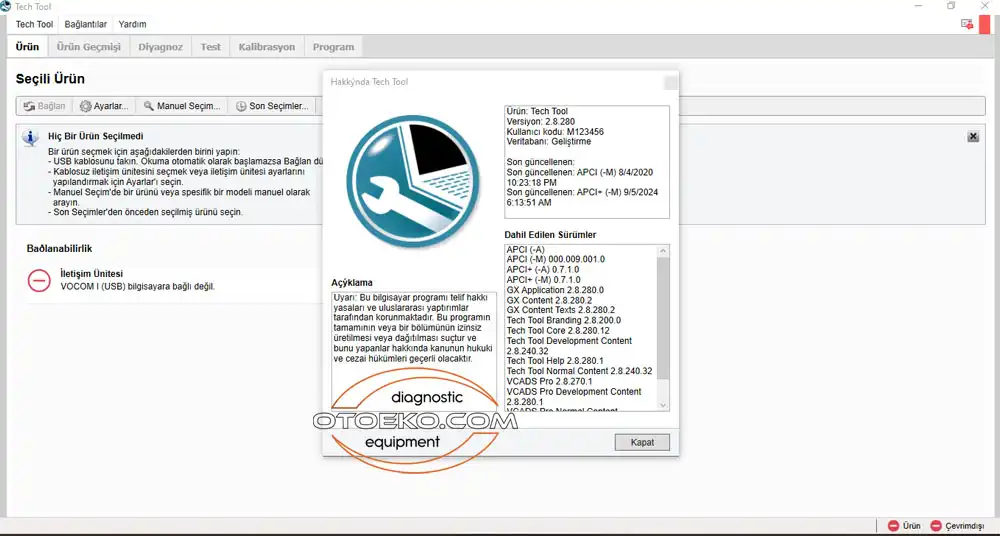Switch to the Kalibrasyon tab

[266, 47]
